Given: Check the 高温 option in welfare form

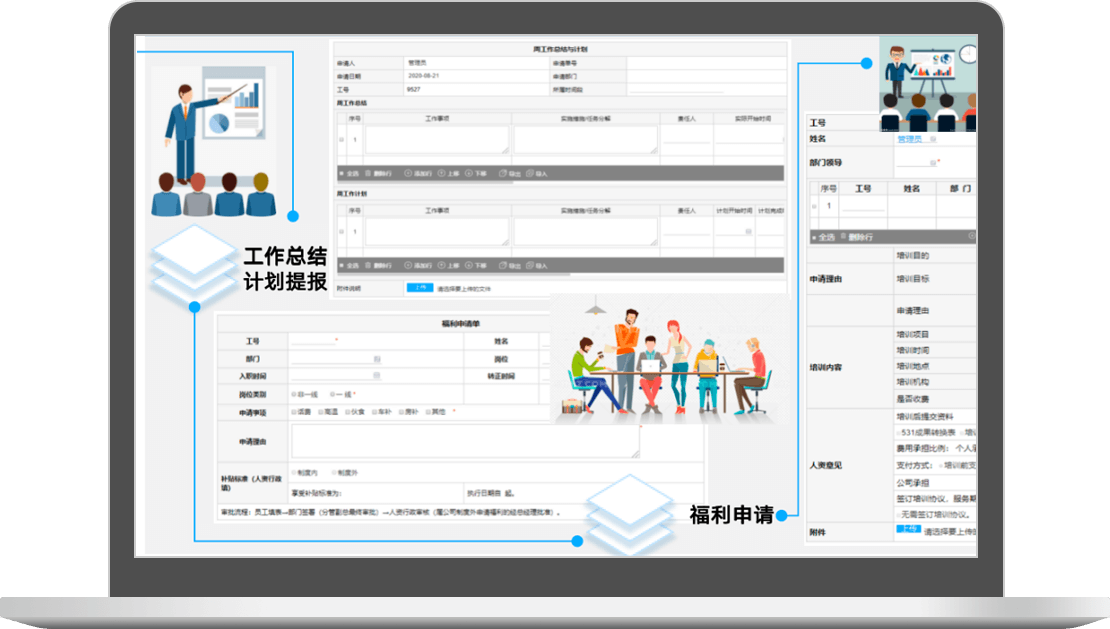Looking at the screenshot, I should tap(320, 411).
